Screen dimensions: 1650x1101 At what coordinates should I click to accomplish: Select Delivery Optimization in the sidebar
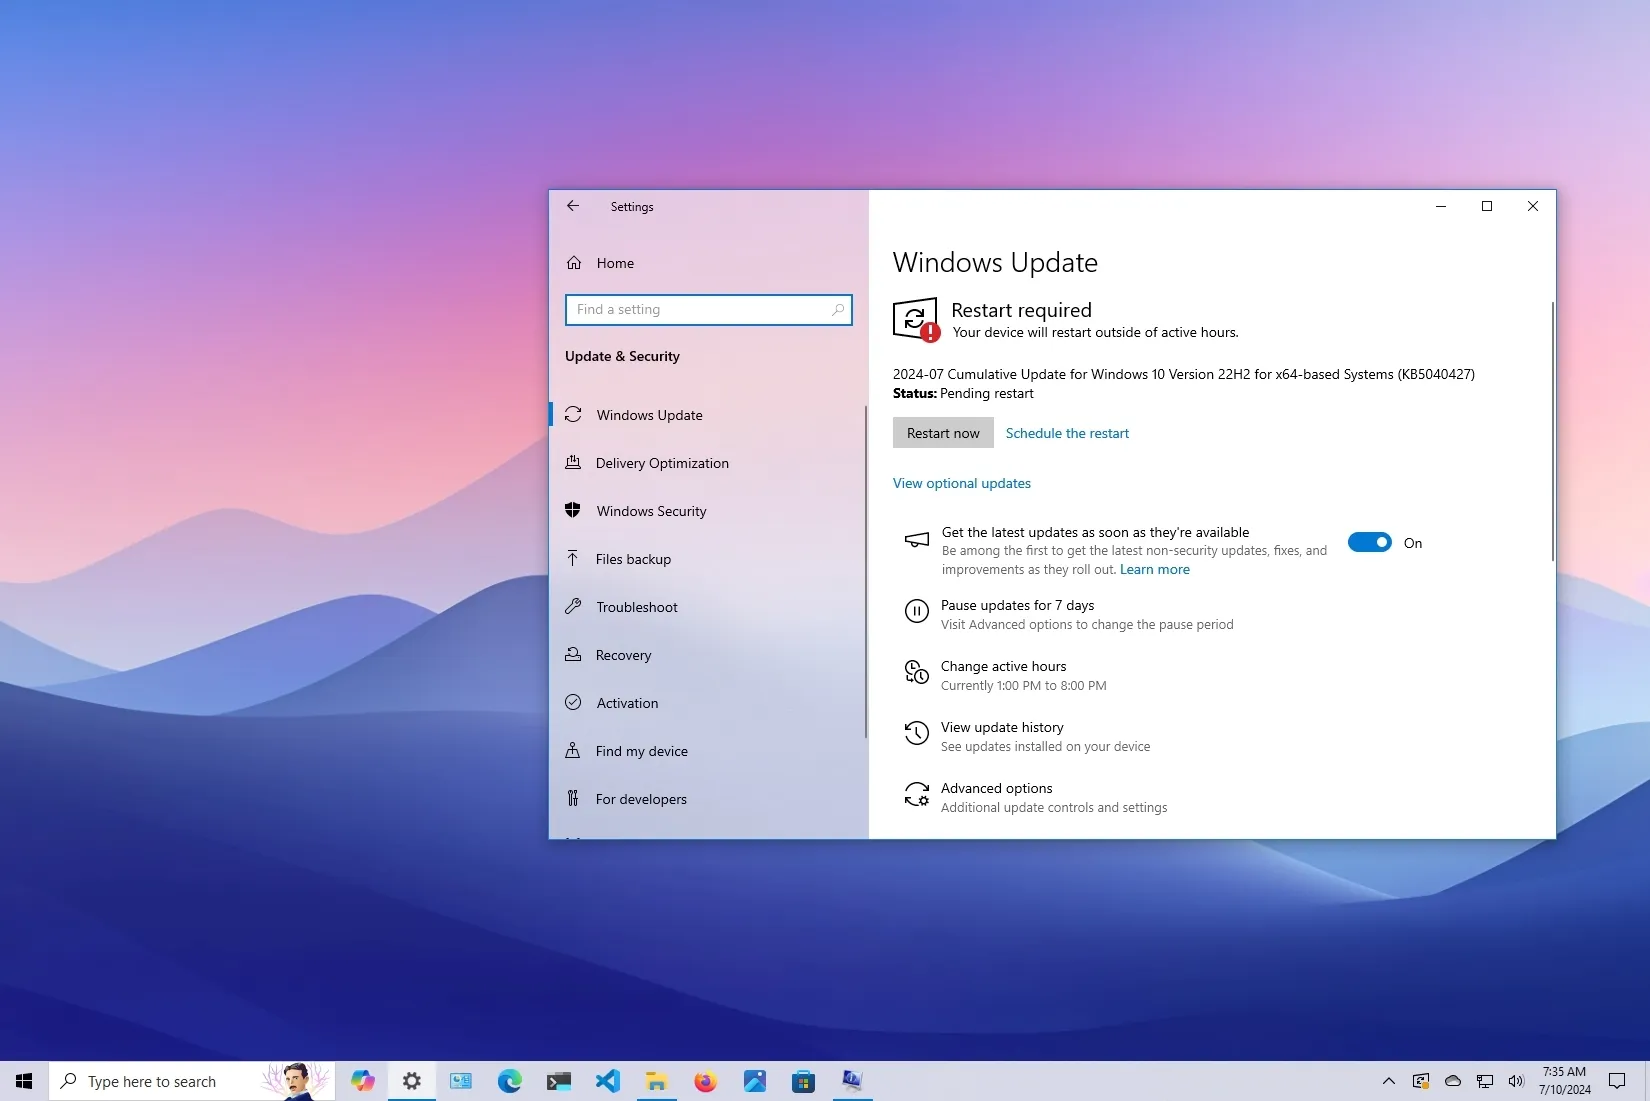pyautogui.click(x=662, y=462)
